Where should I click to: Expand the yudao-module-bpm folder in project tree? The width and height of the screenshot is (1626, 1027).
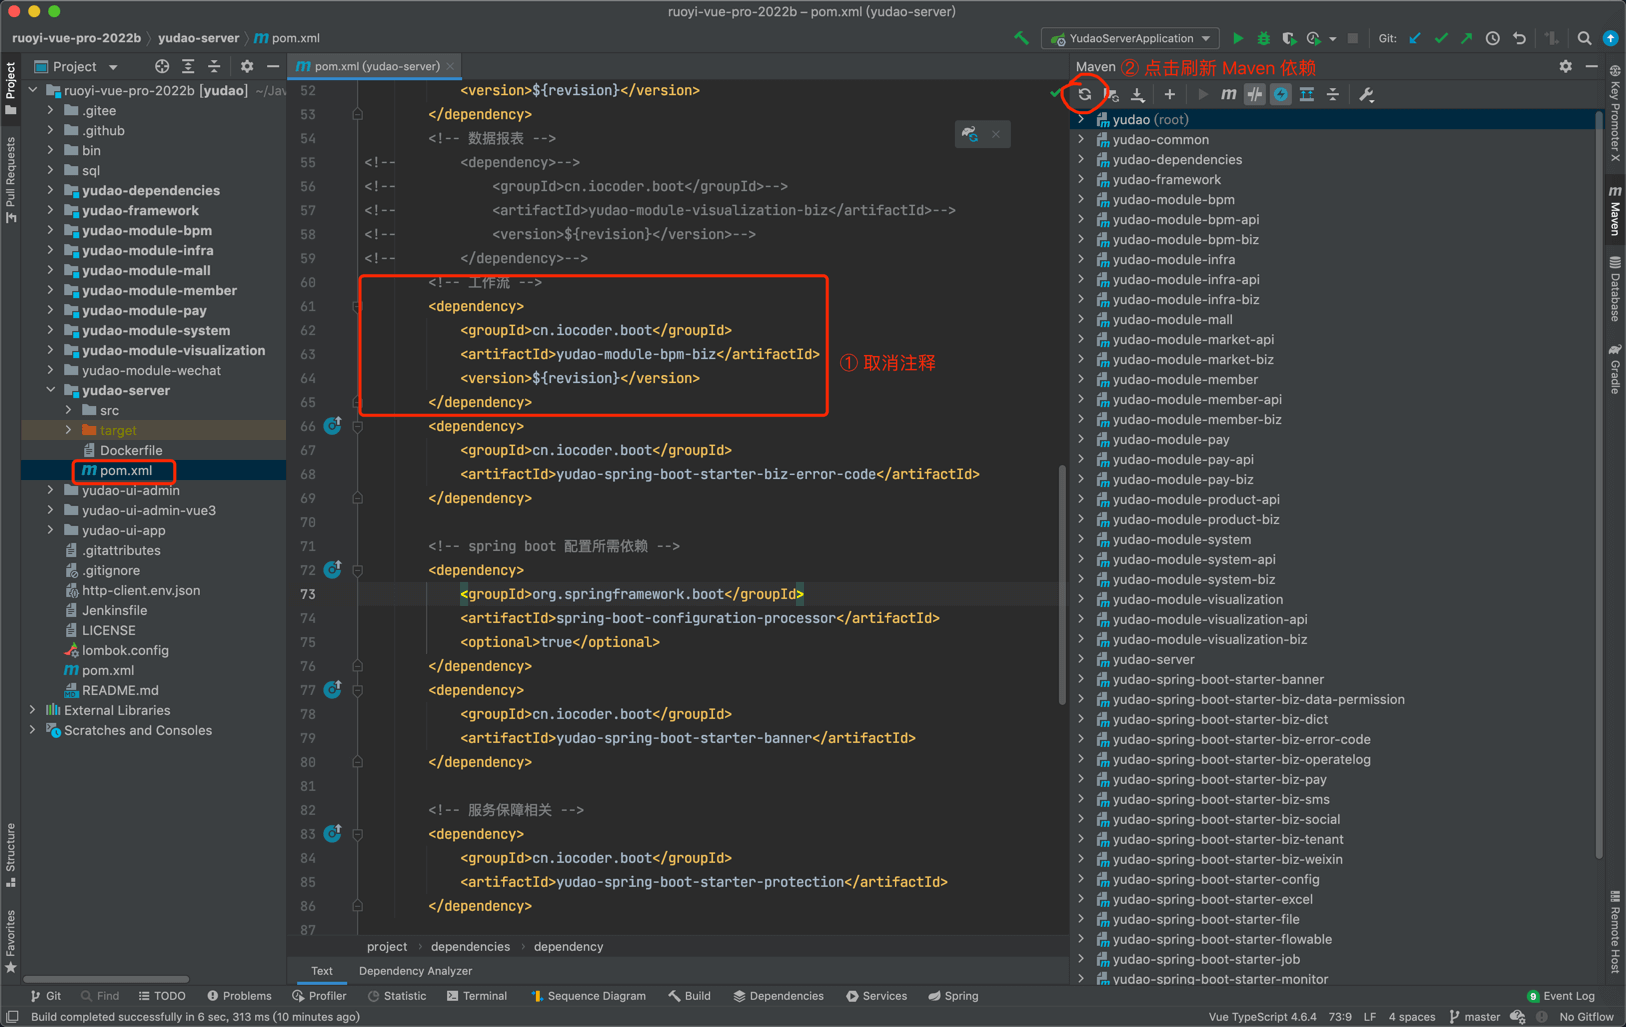coord(51,230)
